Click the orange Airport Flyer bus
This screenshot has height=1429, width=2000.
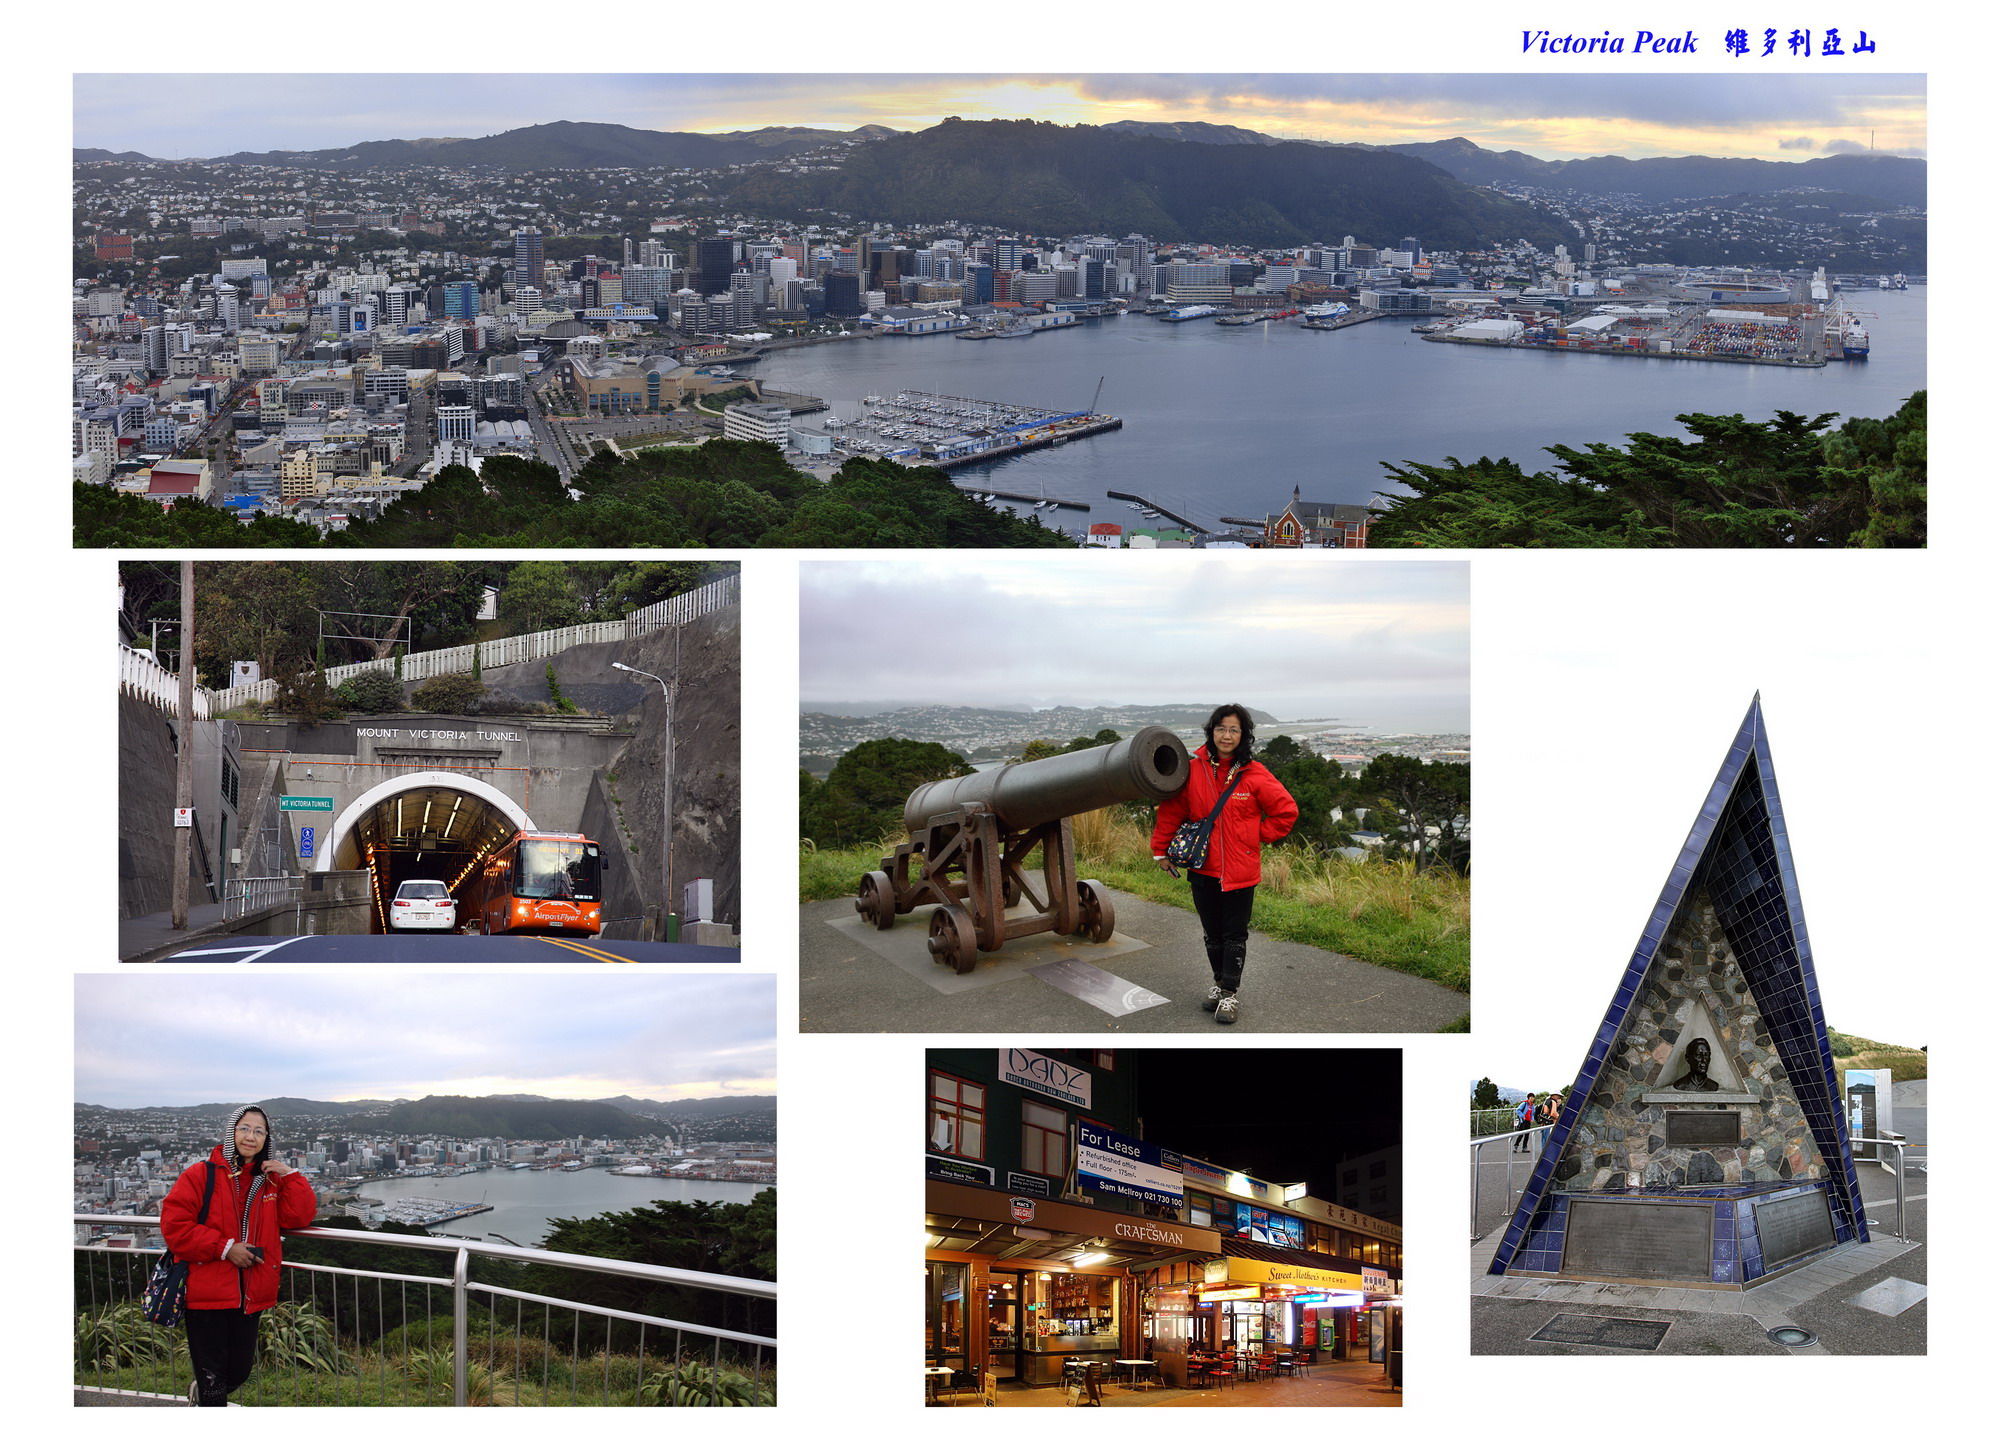coord(545,883)
